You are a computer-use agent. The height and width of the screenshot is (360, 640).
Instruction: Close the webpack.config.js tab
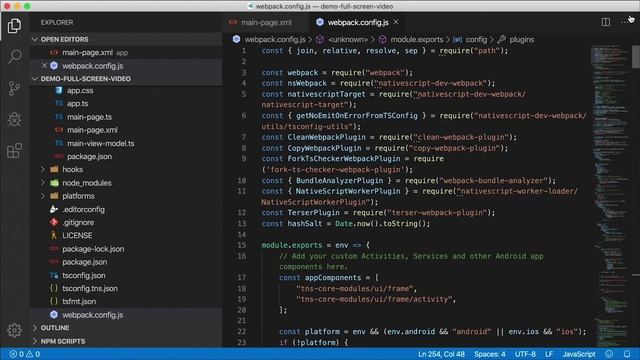[396, 22]
